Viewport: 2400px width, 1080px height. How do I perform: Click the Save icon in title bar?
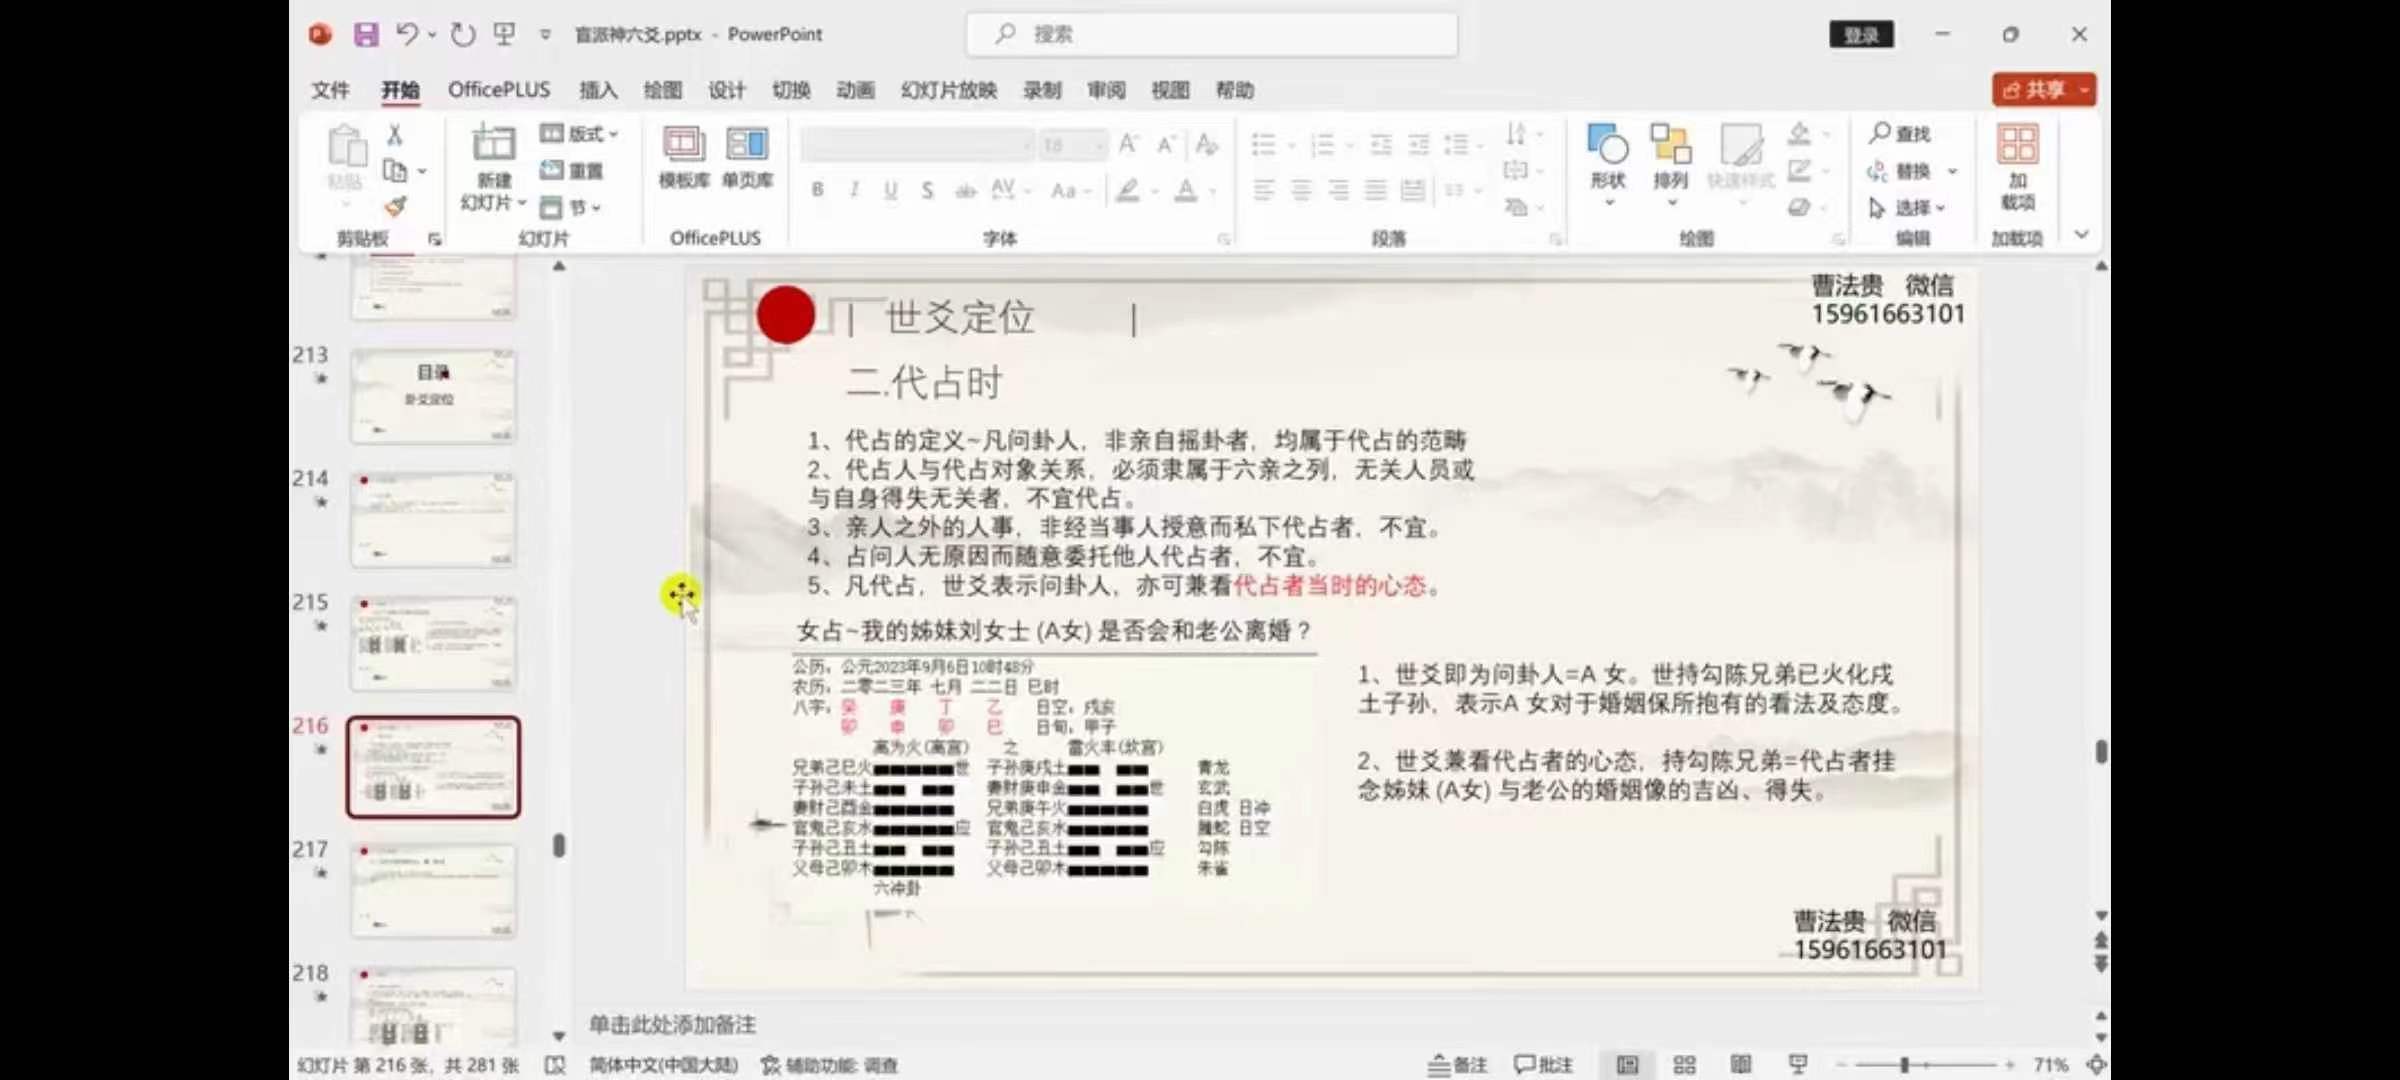[366, 35]
